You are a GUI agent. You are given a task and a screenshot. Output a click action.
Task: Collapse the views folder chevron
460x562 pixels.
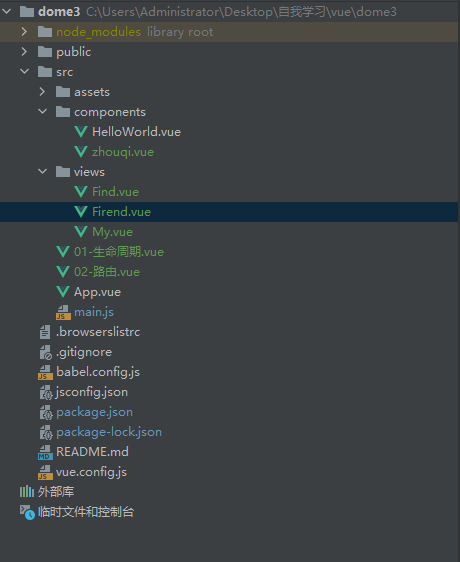click(x=42, y=171)
